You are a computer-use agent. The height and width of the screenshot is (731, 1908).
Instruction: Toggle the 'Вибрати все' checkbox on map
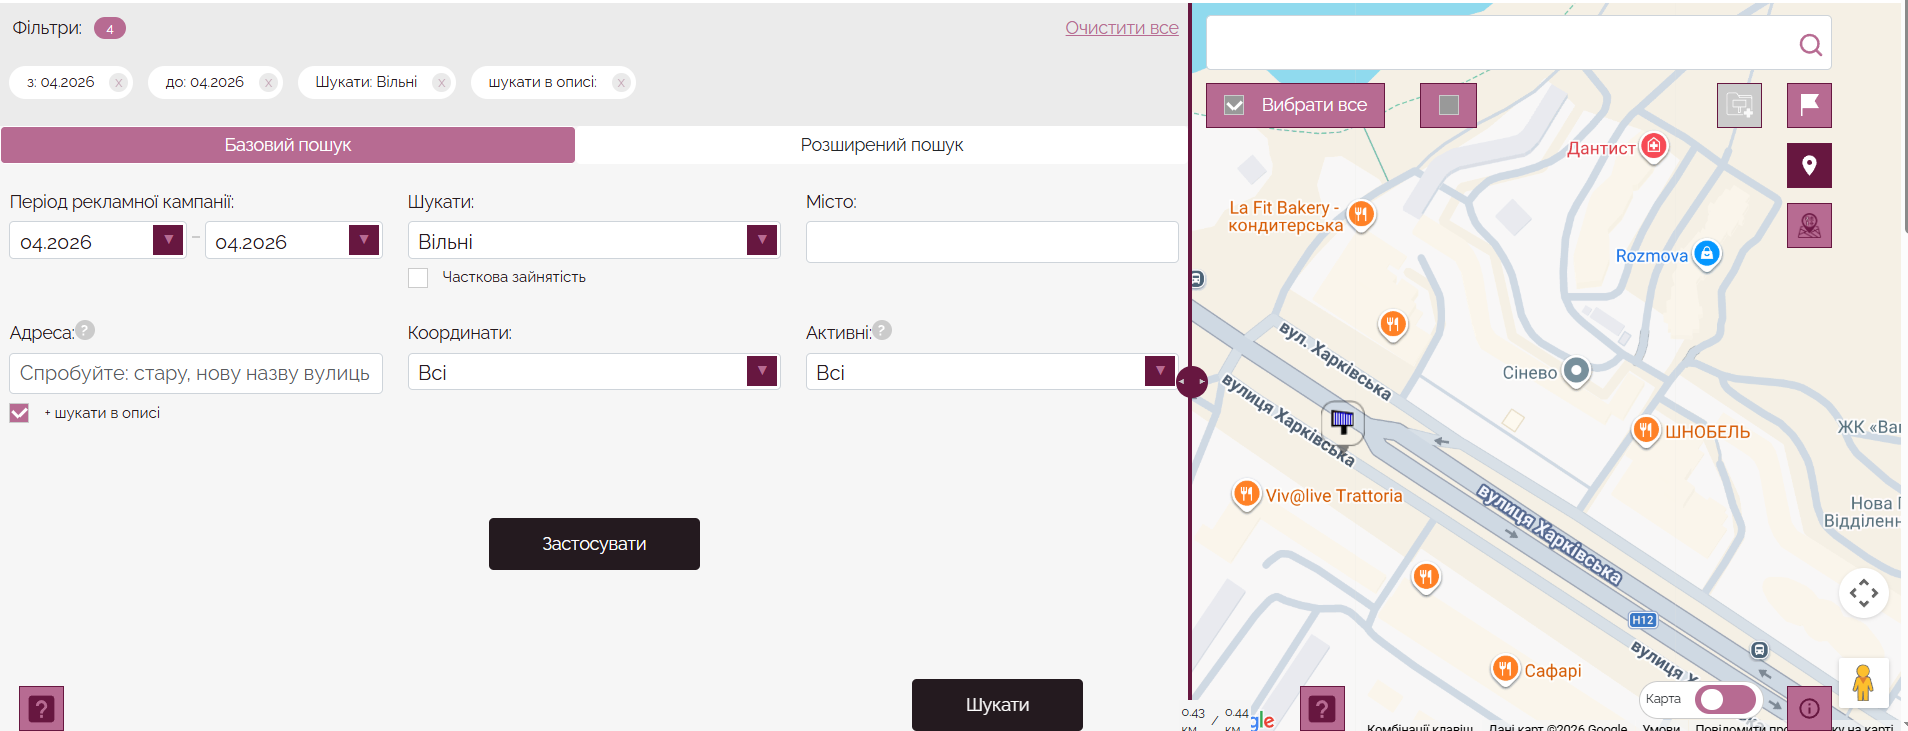click(x=1235, y=105)
